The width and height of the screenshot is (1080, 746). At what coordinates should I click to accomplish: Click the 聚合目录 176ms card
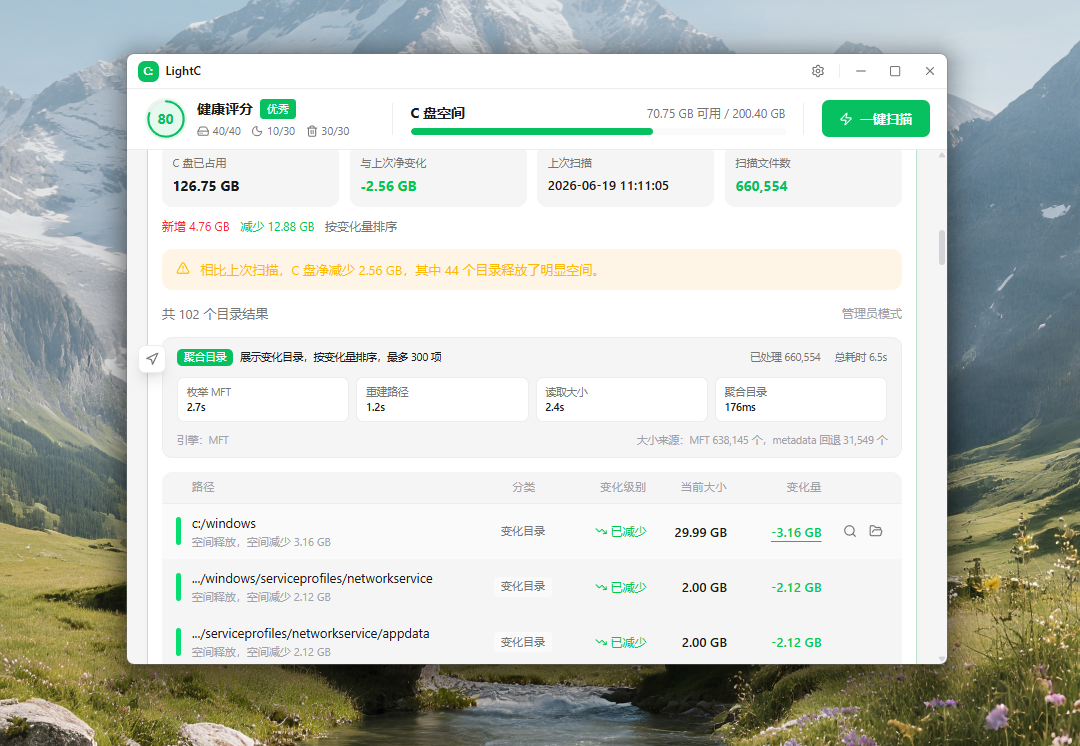tap(801, 400)
